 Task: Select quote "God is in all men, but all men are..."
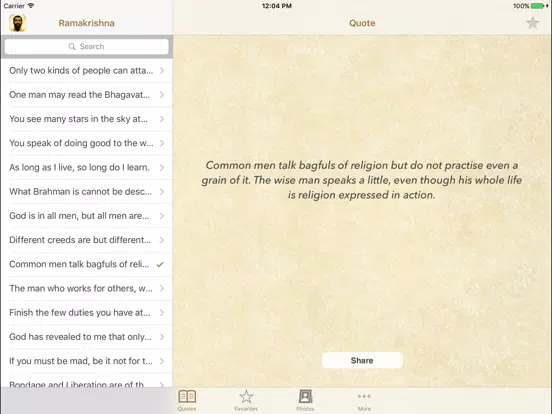coord(87,216)
